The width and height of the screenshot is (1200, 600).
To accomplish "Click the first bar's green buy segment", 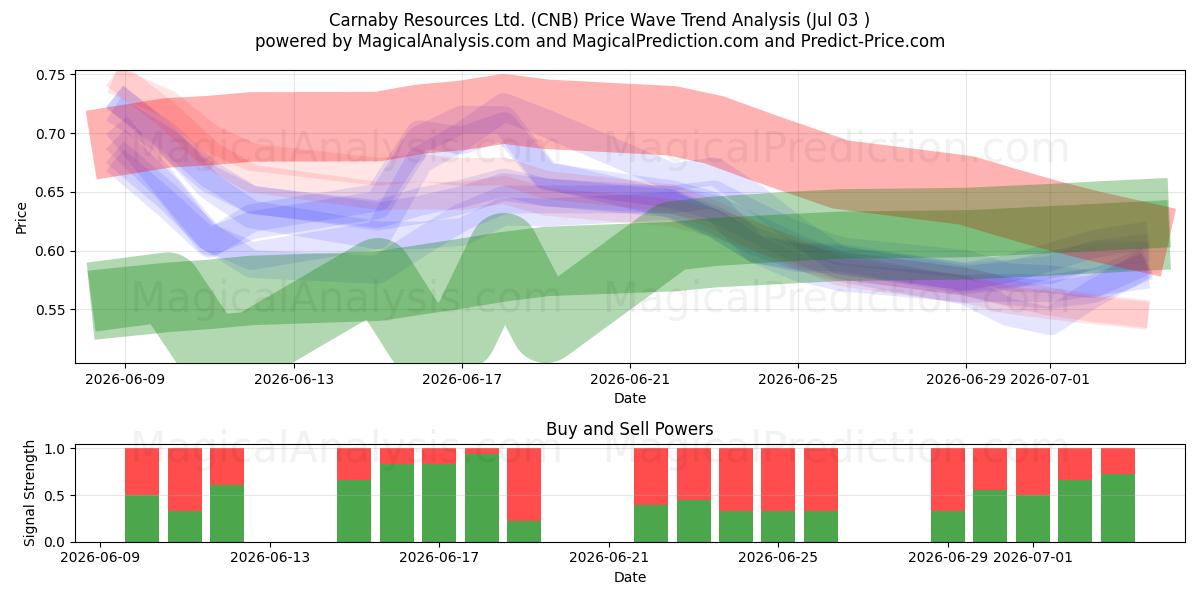I will click(142, 519).
